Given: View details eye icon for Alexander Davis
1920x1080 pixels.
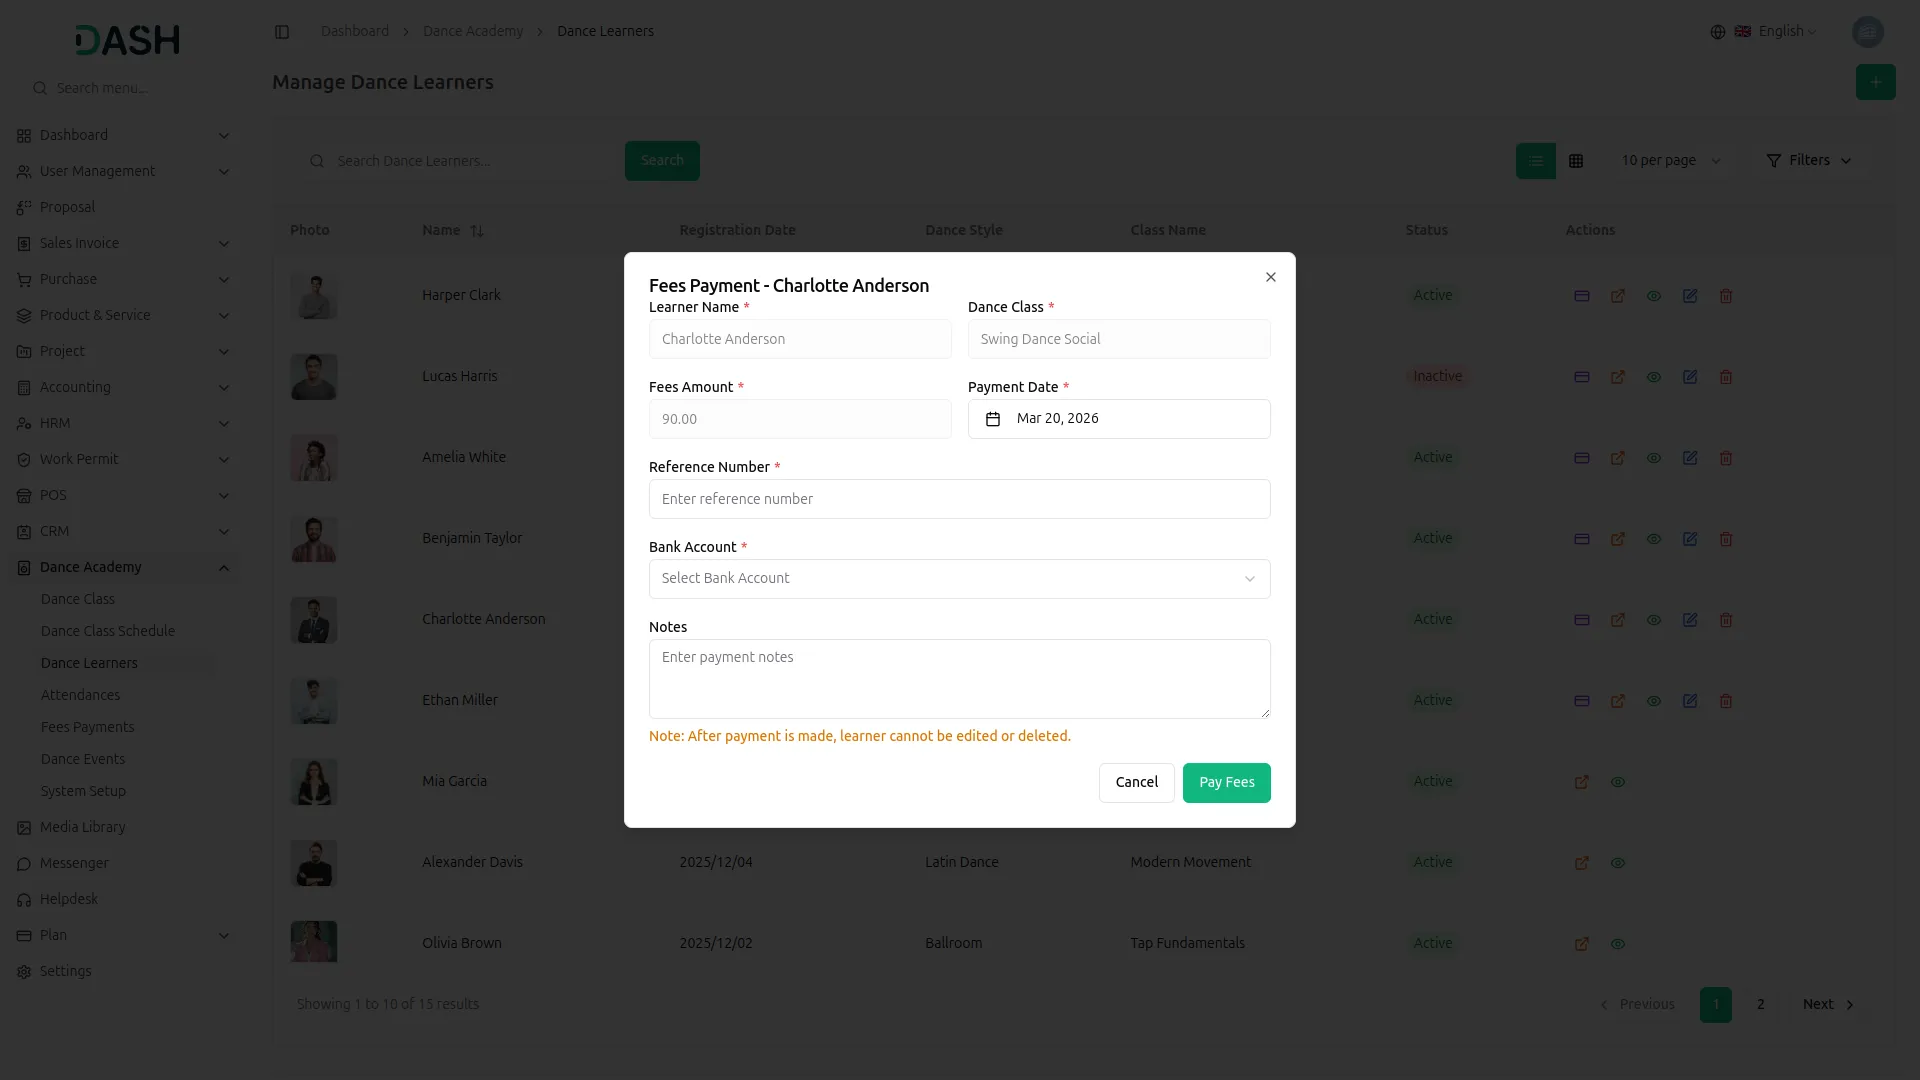Looking at the screenshot, I should [1617, 863].
